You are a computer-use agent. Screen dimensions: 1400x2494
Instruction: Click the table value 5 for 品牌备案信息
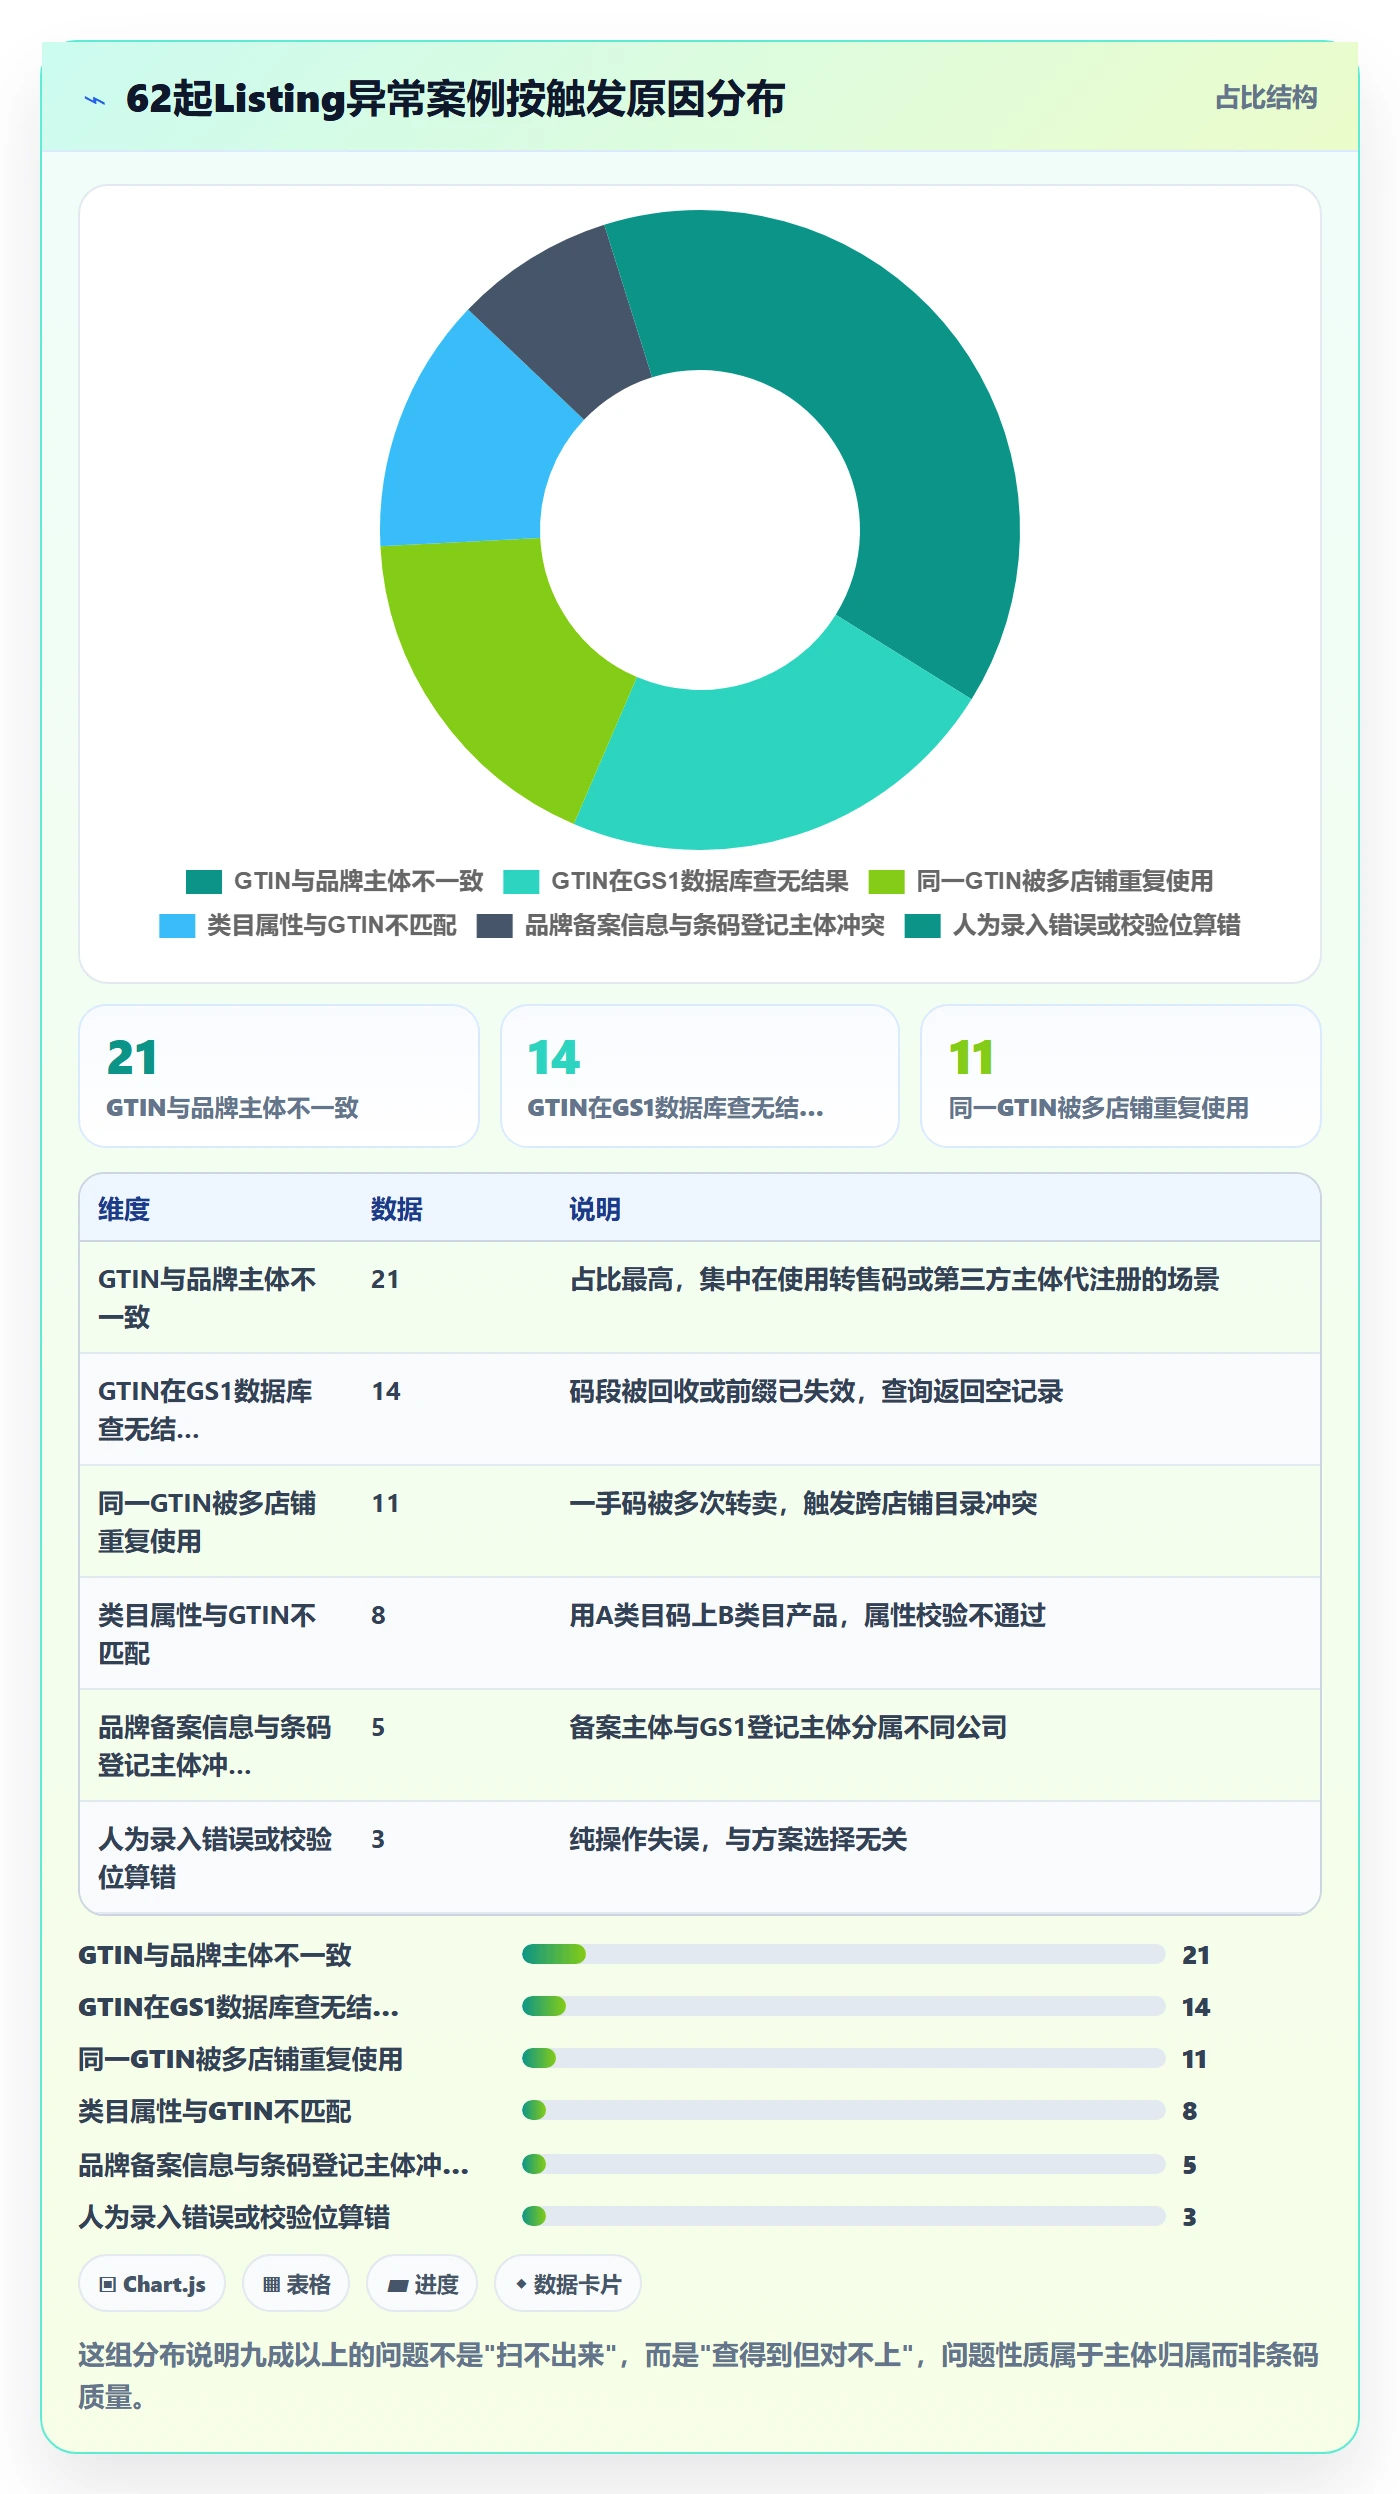tap(378, 1728)
